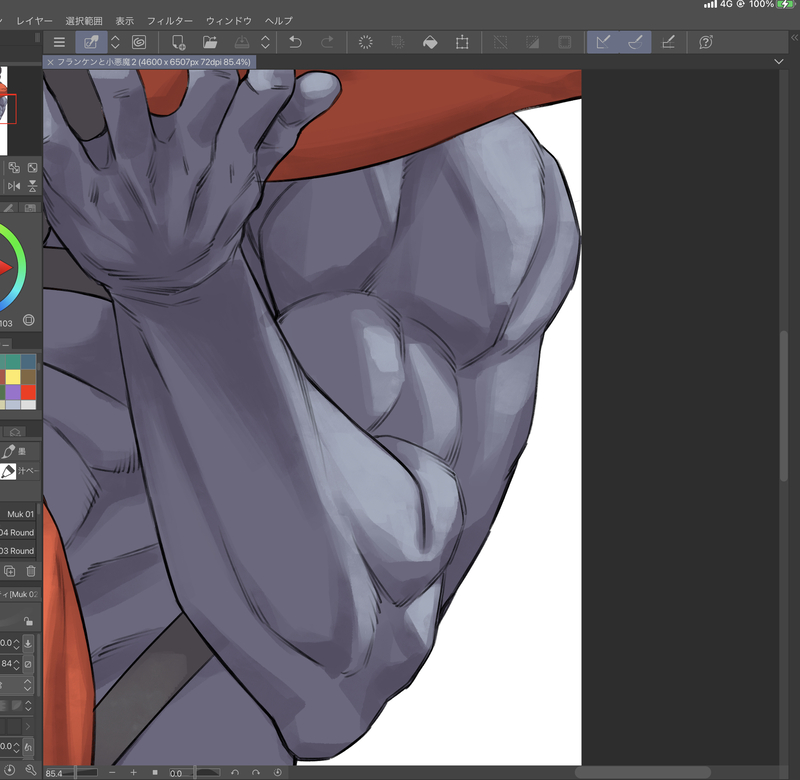
Task: Open the フィルター menu
Action: (x=169, y=20)
